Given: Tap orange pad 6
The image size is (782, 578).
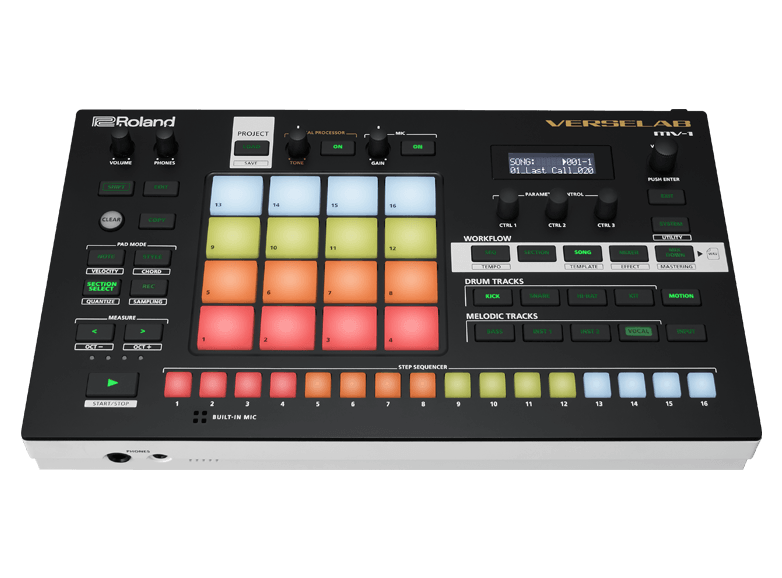Looking at the screenshot, I should click(290, 282).
